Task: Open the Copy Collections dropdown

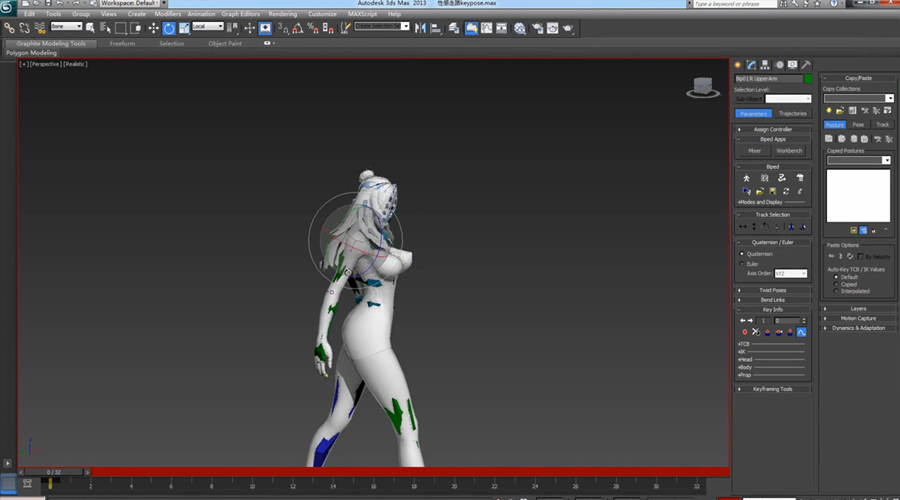Action: [x=859, y=98]
